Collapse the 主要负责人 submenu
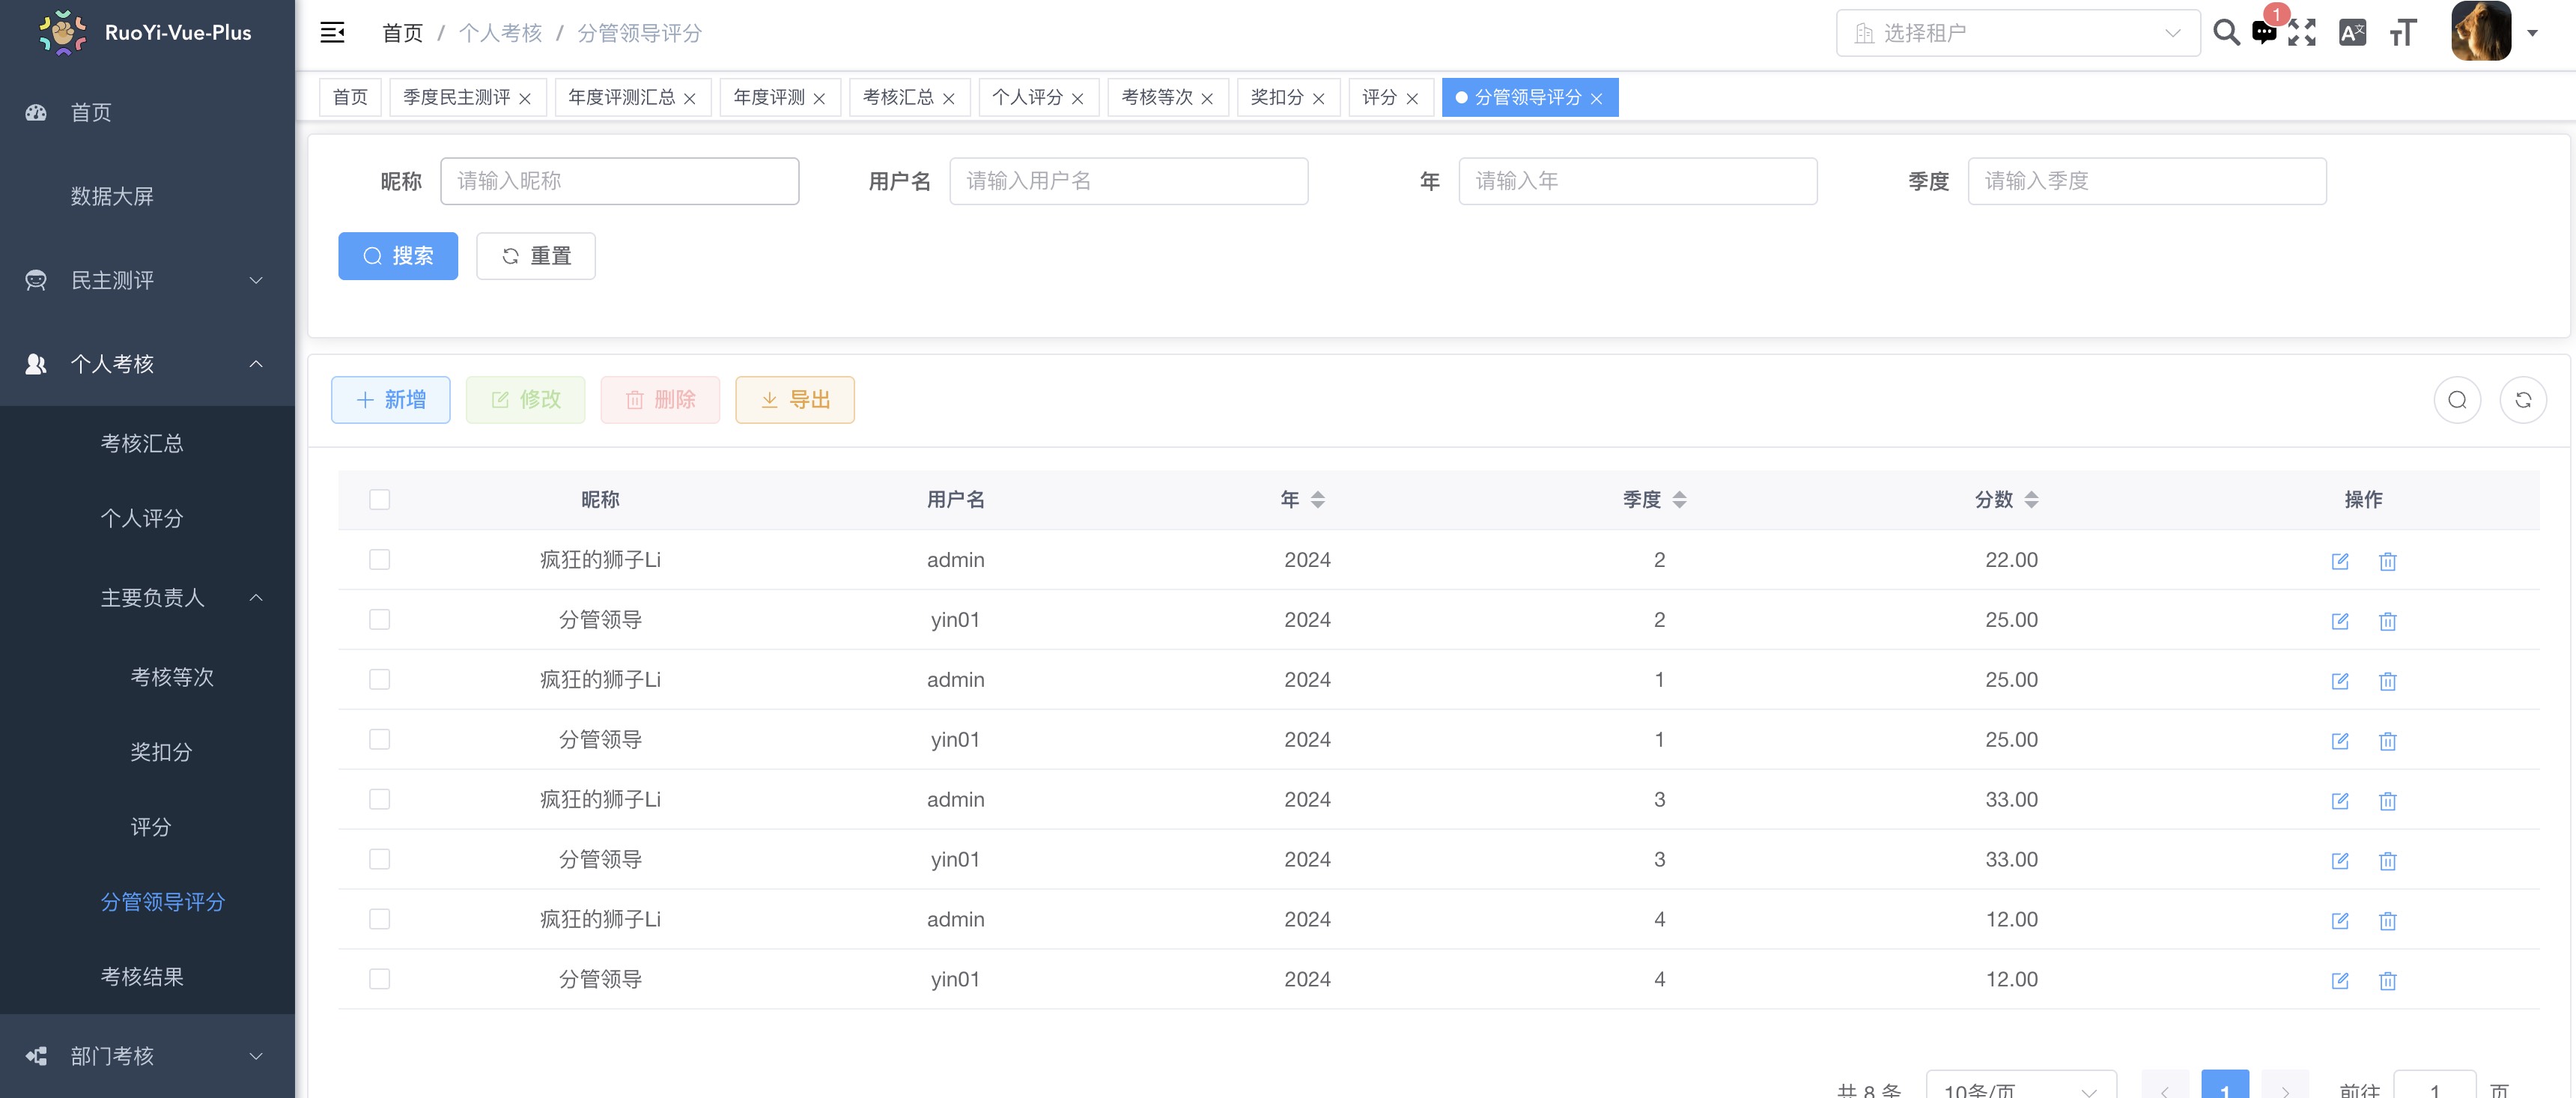The image size is (2576, 1098). tap(147, 598)
